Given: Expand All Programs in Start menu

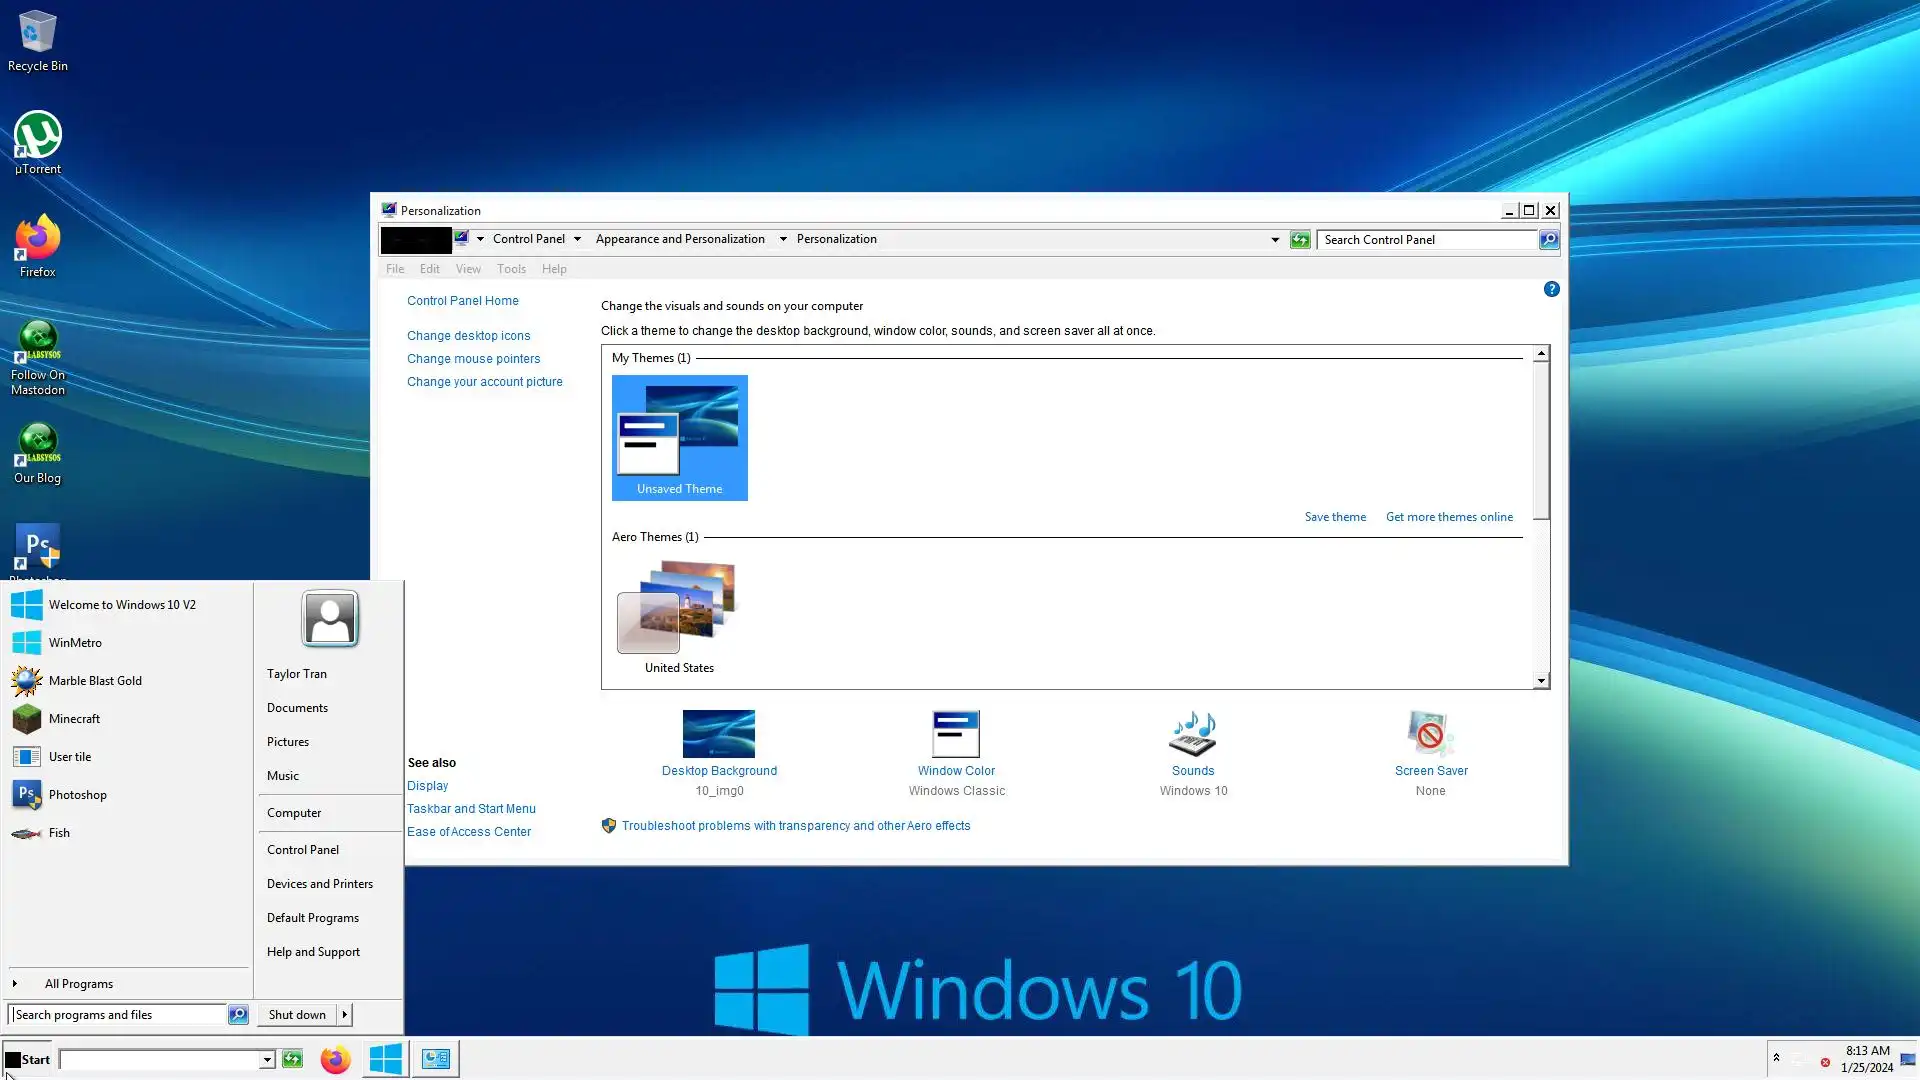Looking at the screenshot, I should [78, 984].
